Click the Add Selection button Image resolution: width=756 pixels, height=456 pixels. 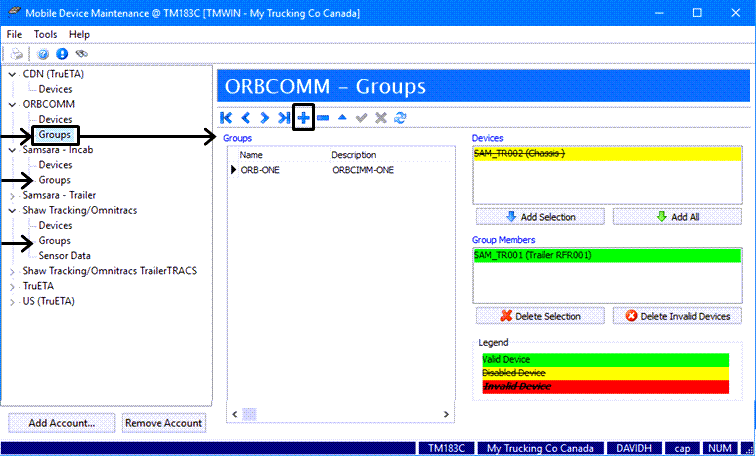(x=541, y=217)
